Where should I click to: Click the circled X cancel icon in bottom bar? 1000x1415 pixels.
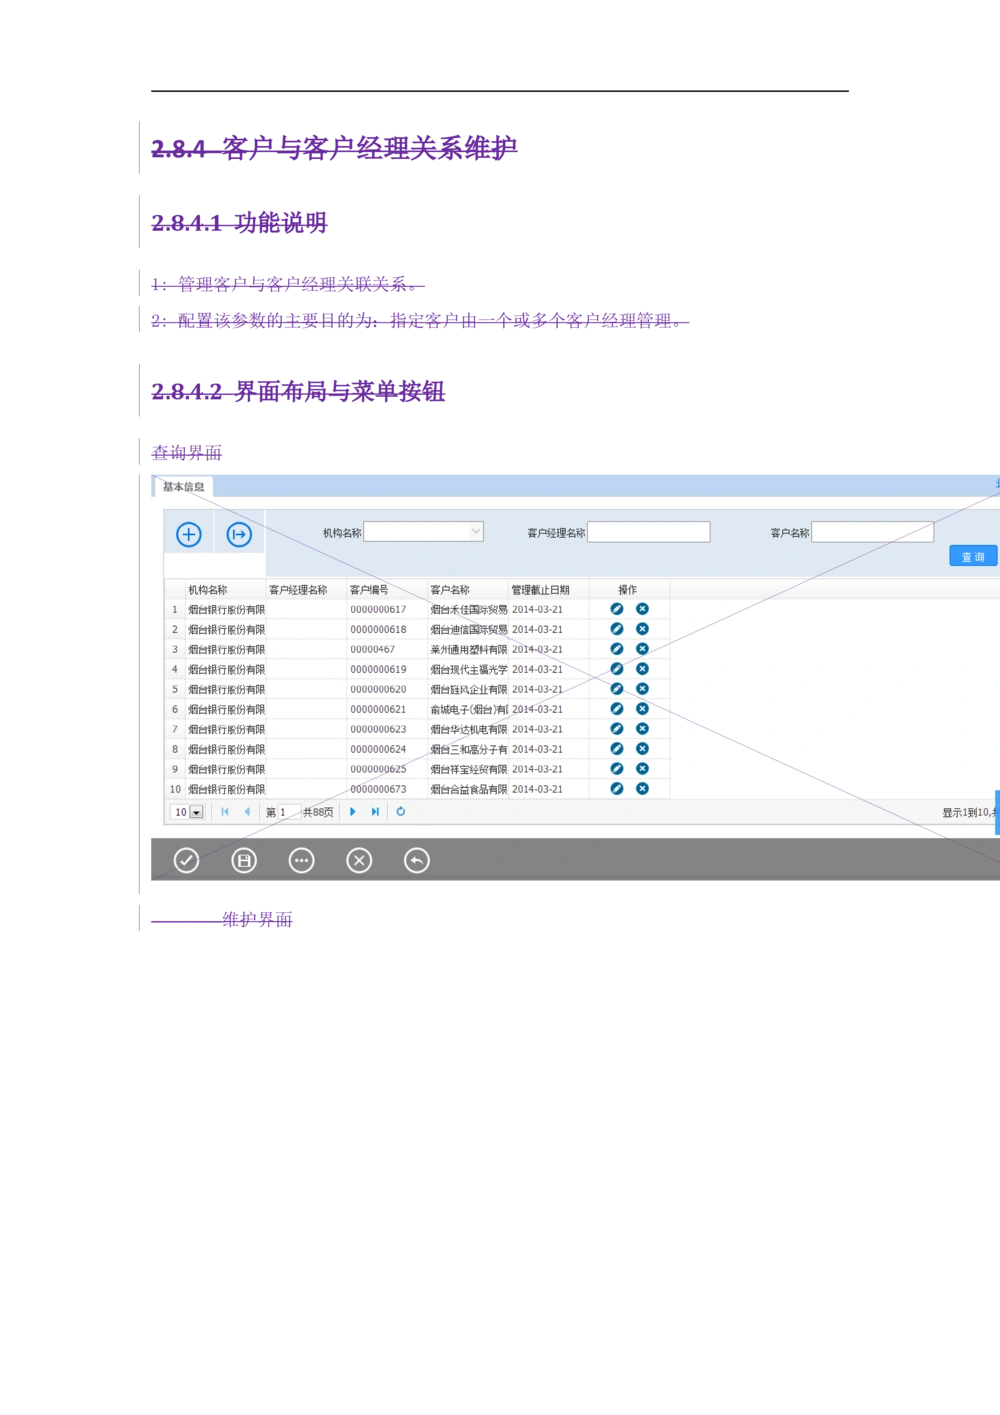[359, 861]
